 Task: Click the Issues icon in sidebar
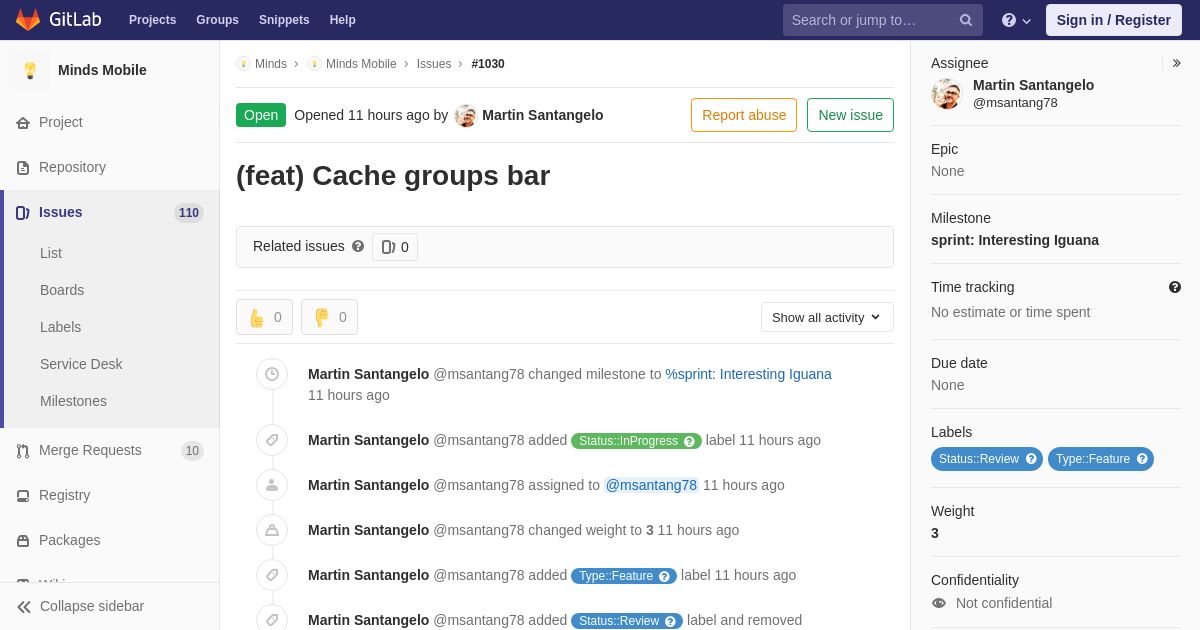(x=23, y=213)
